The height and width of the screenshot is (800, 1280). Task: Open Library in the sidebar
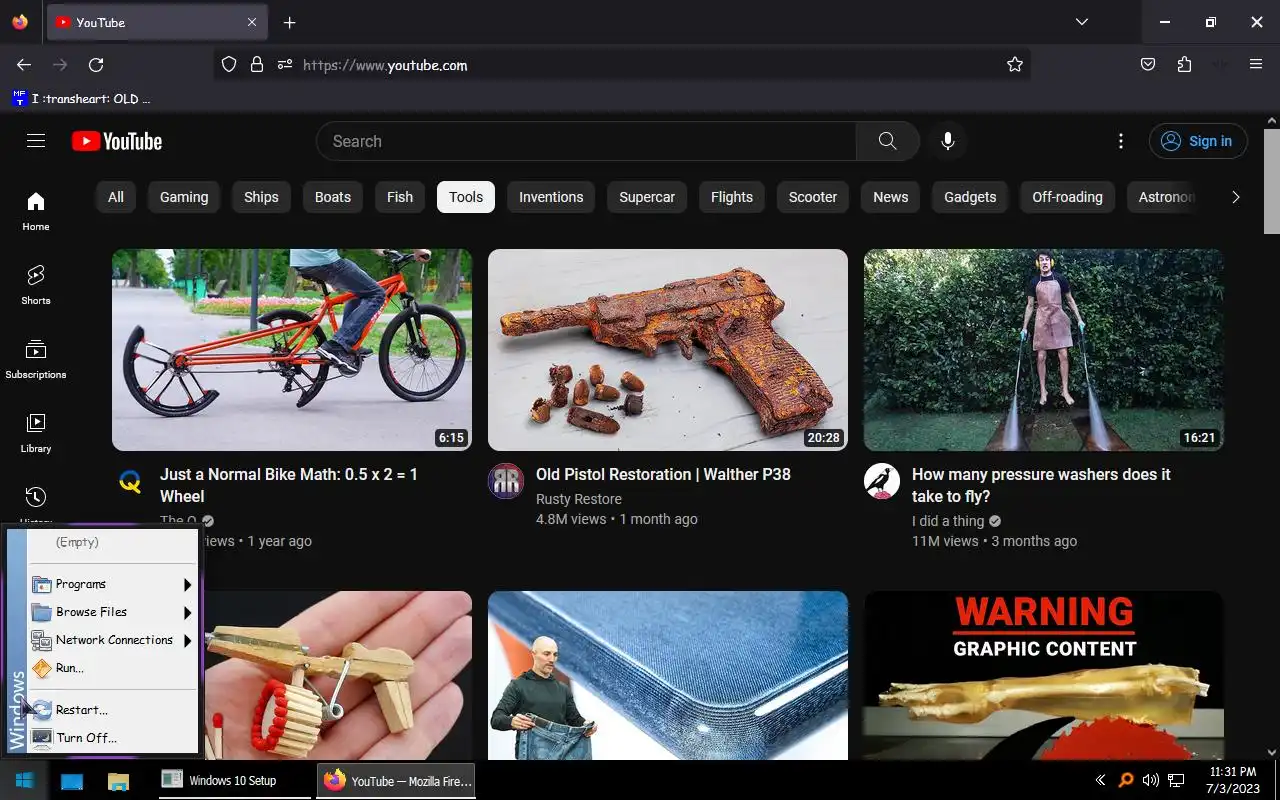pyautogui.click(x=36, y=433)
